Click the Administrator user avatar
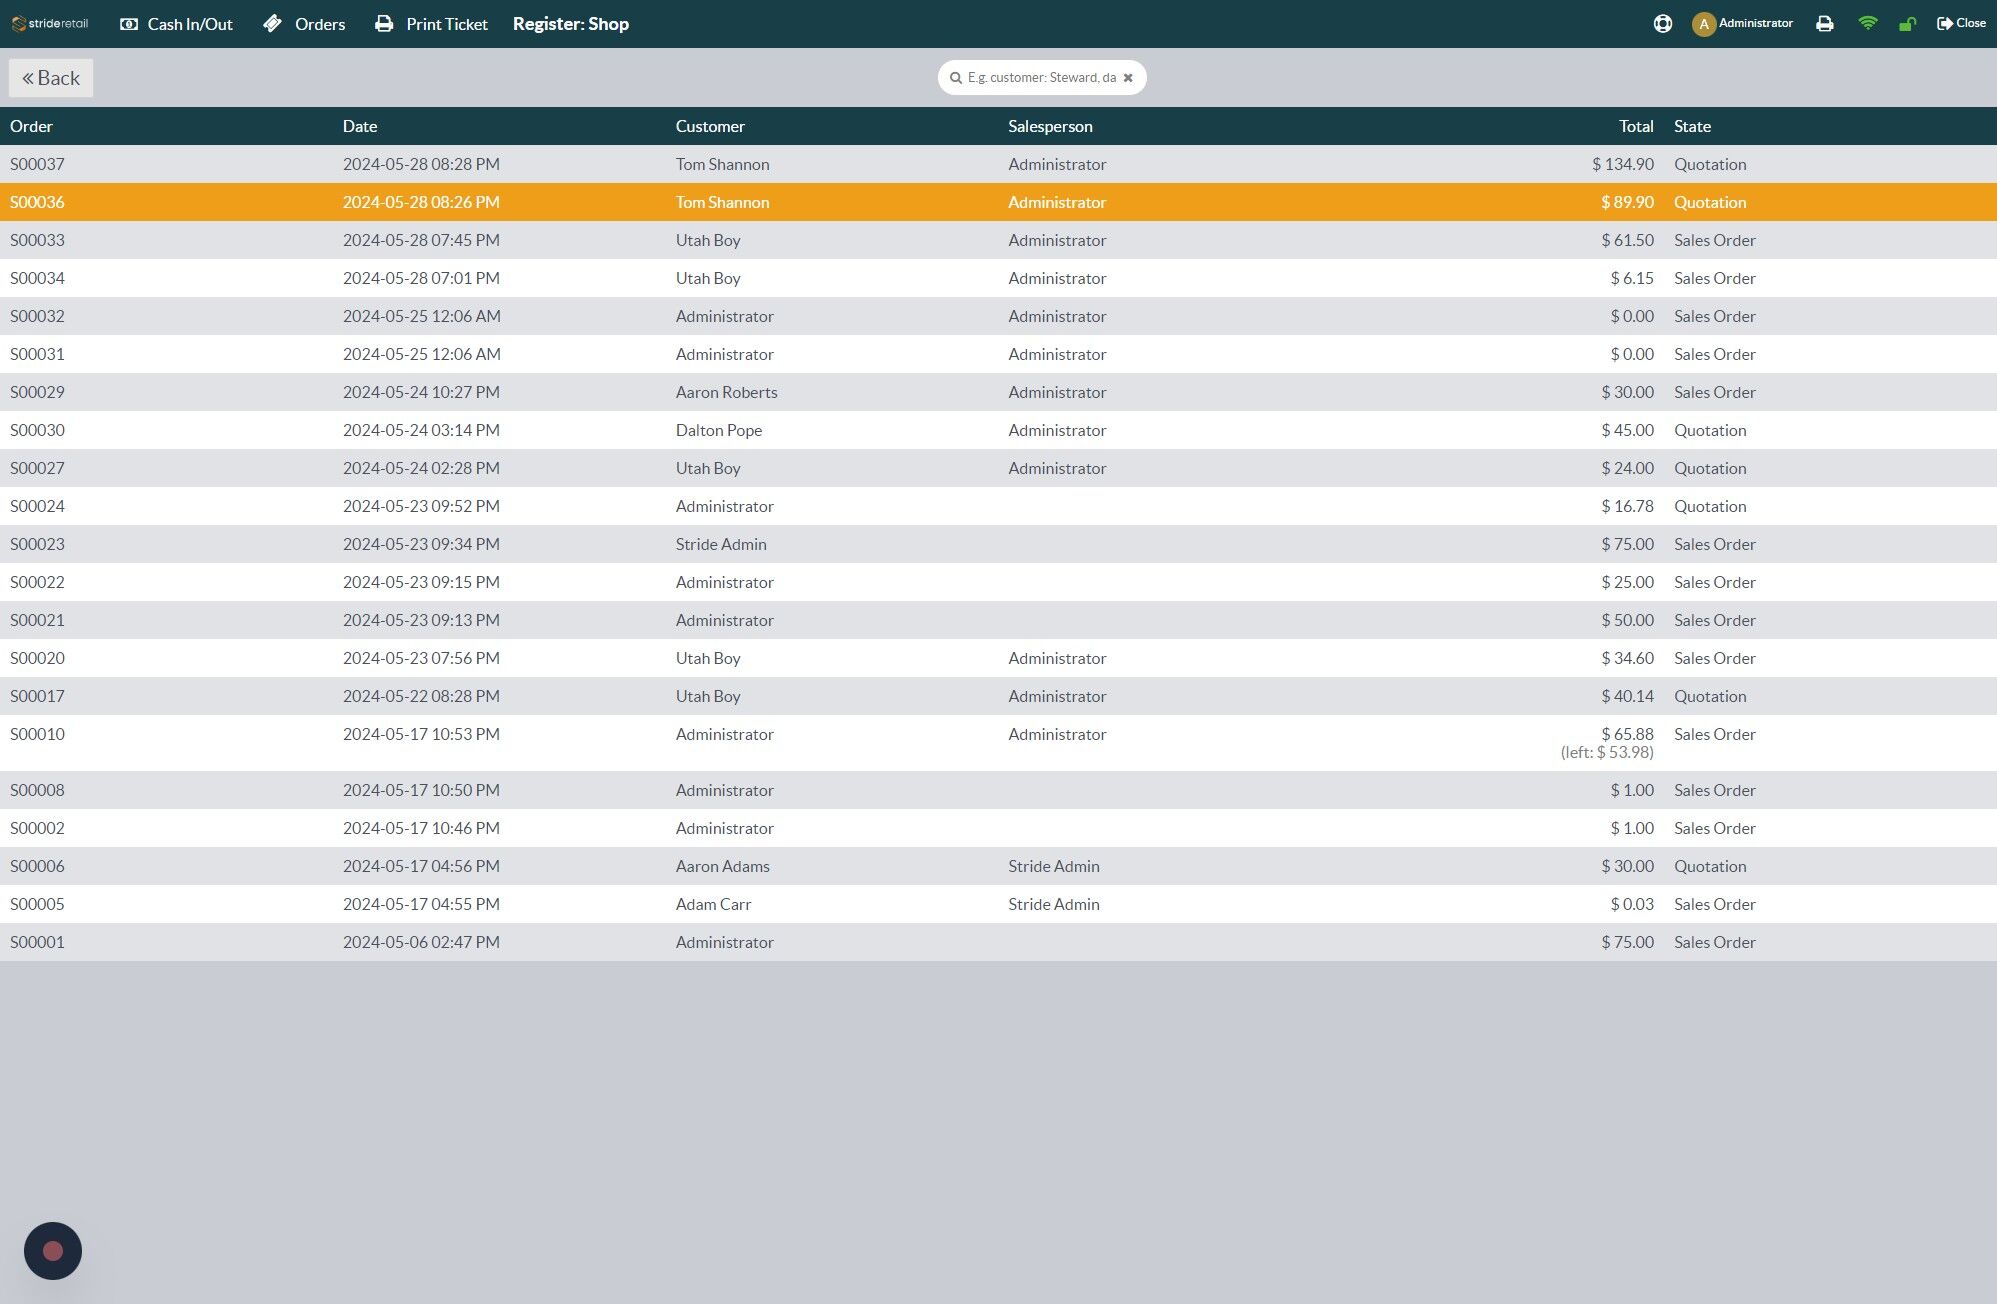 pyautogui.click(x=1704, y=24)
